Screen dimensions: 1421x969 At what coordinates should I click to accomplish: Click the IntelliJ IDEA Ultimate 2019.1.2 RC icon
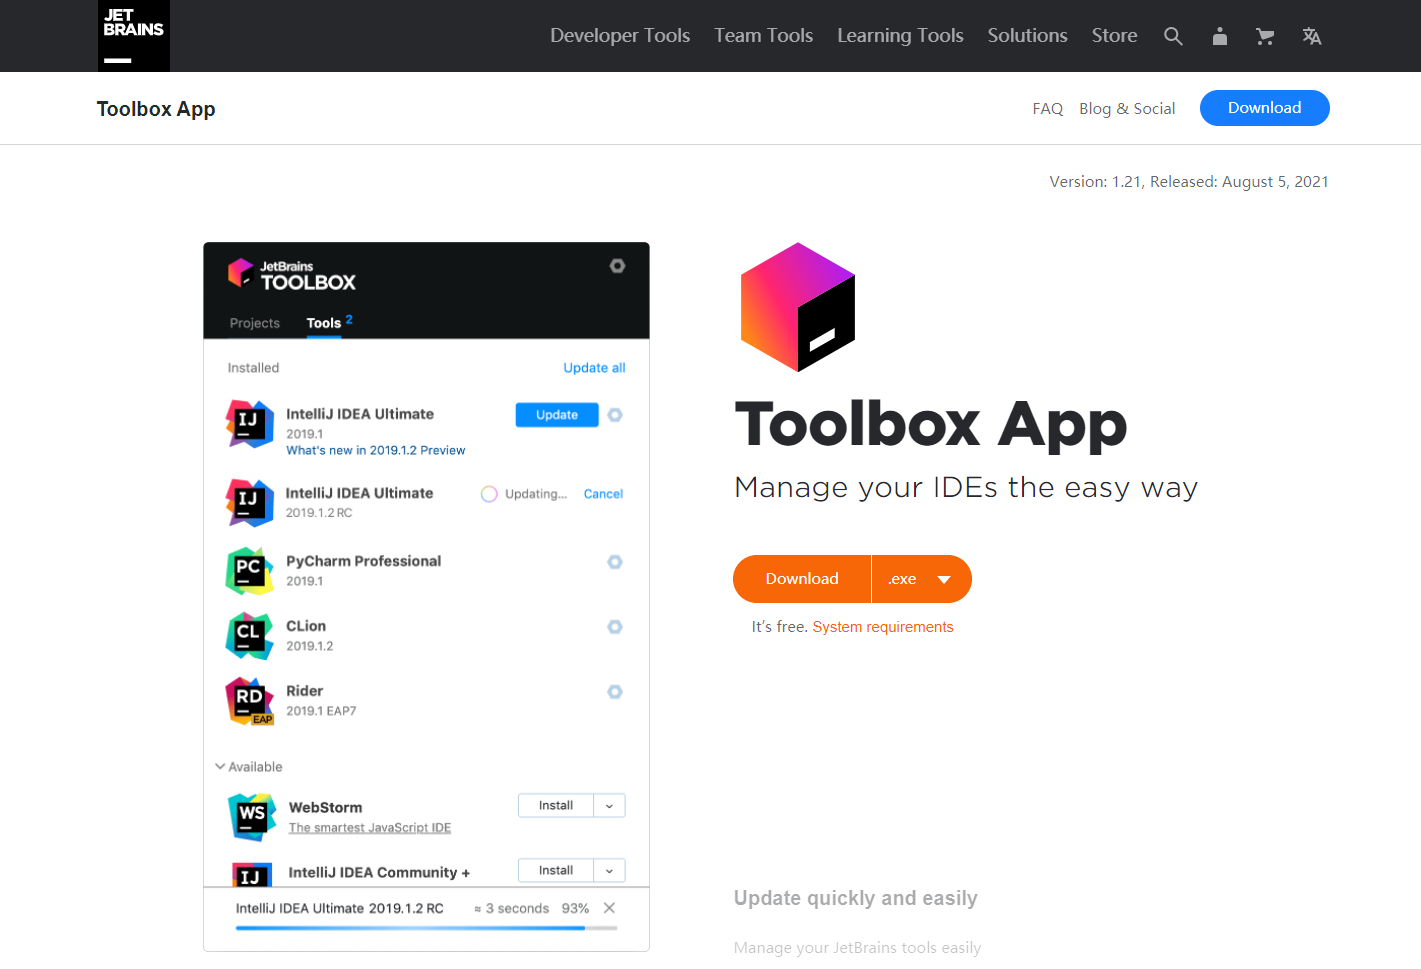249,502
